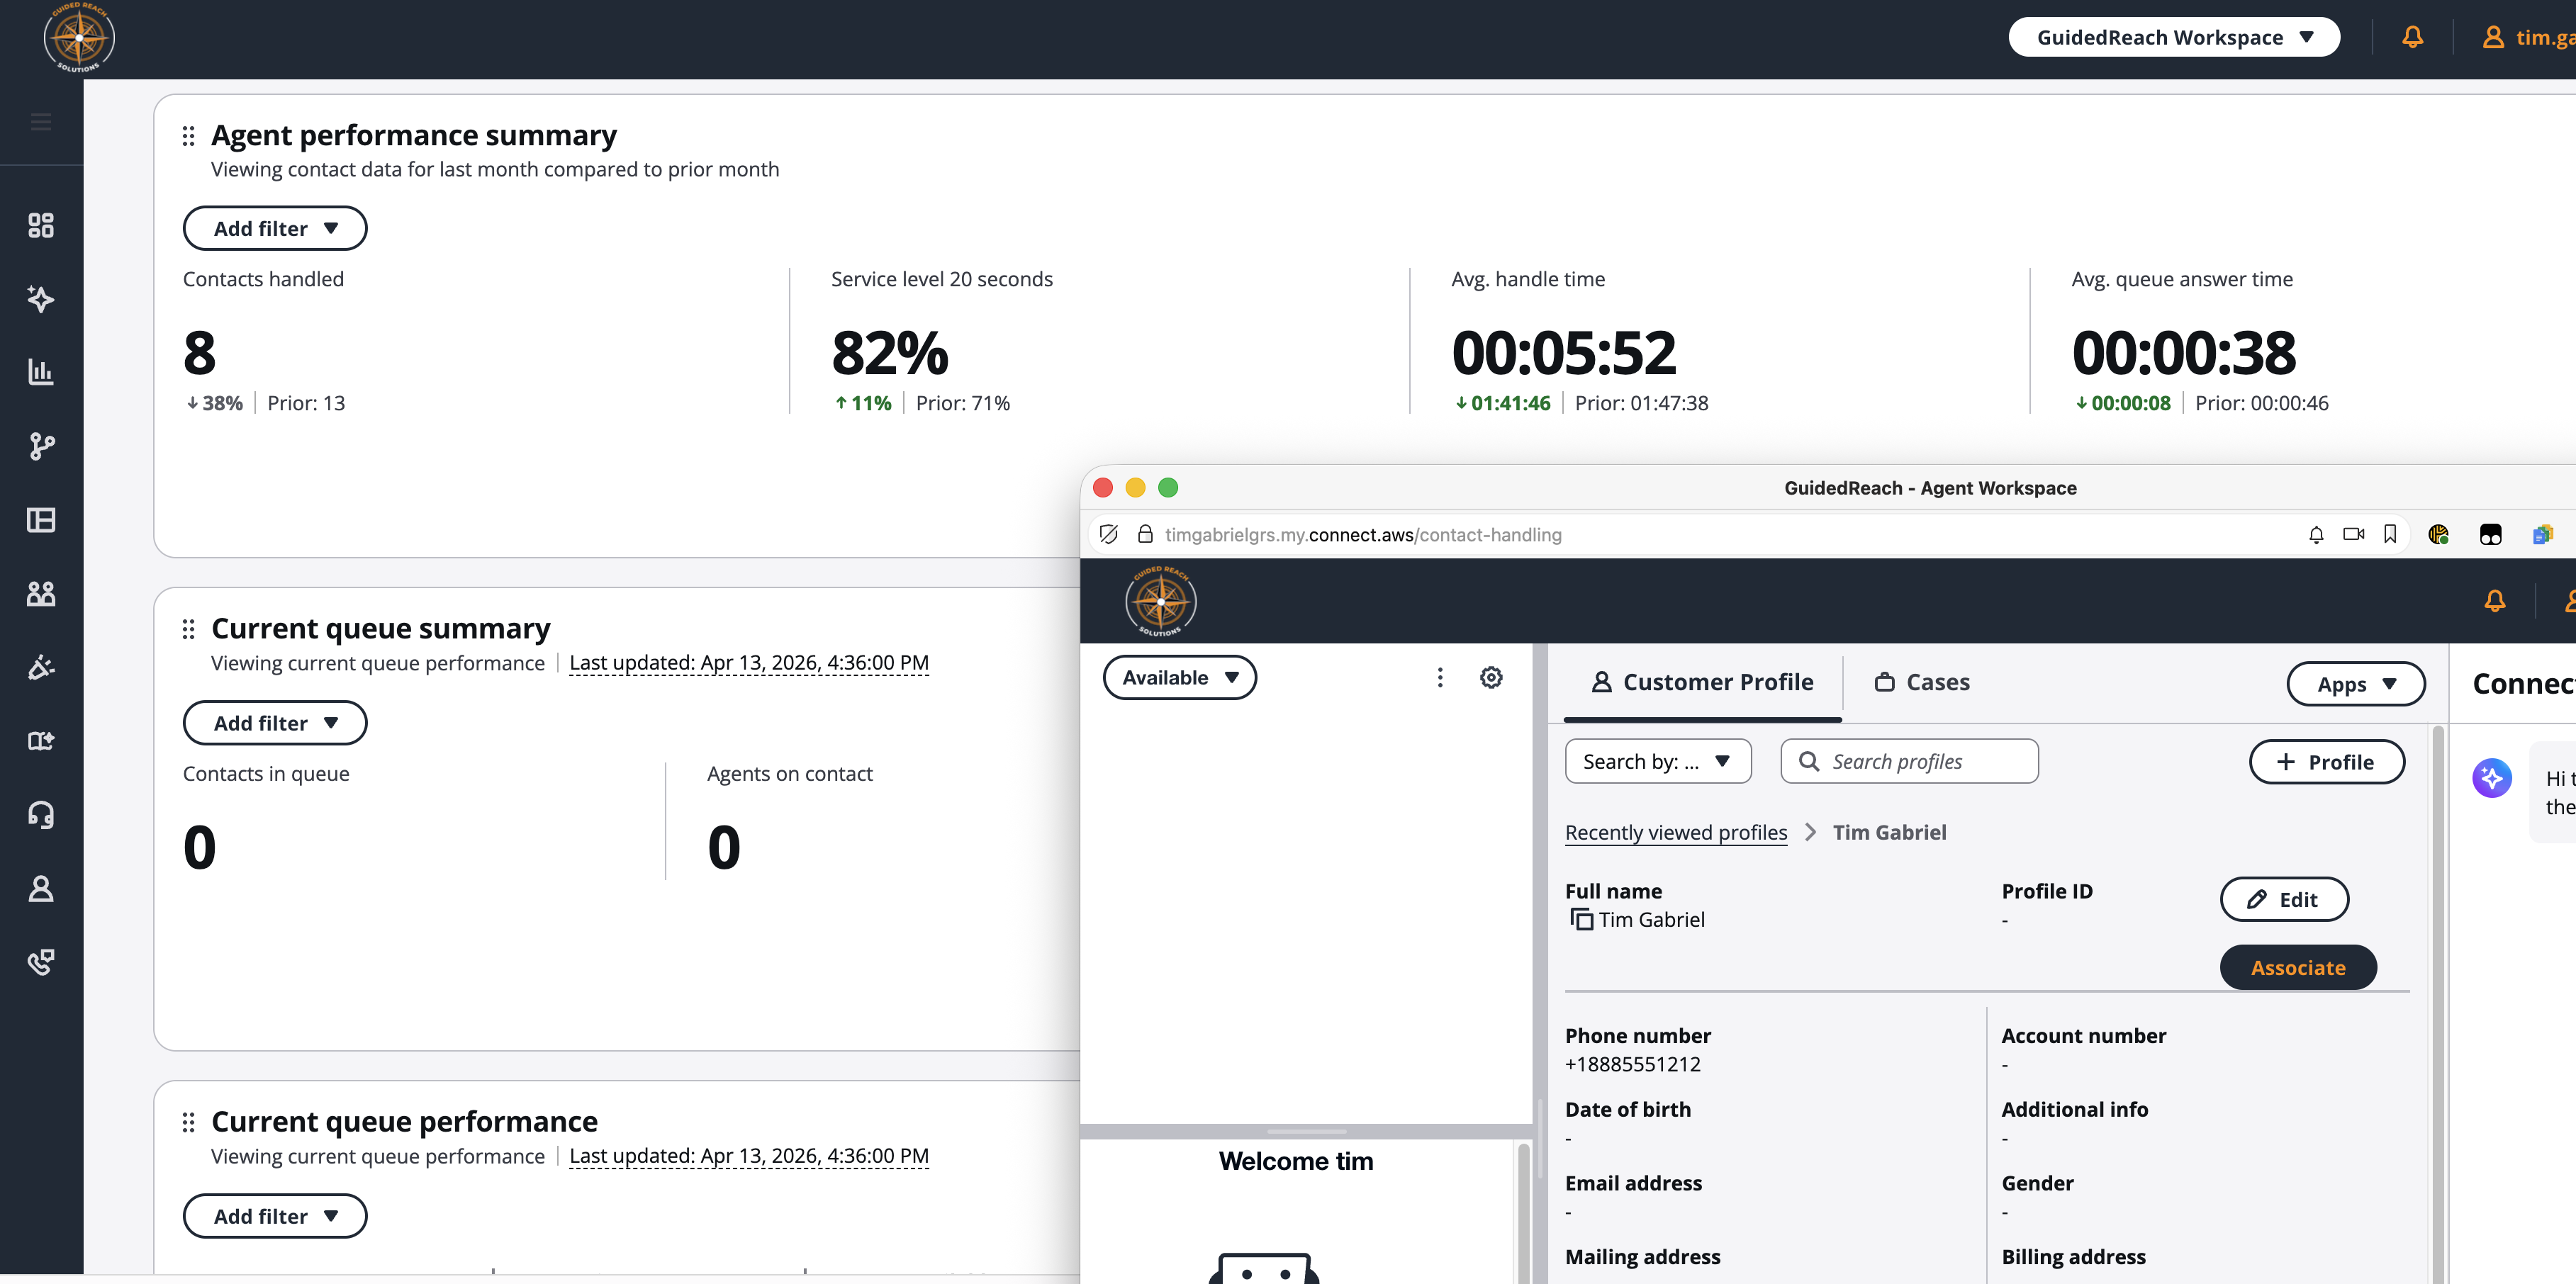Click the Customer Profile person icon

click(1603, 681)
